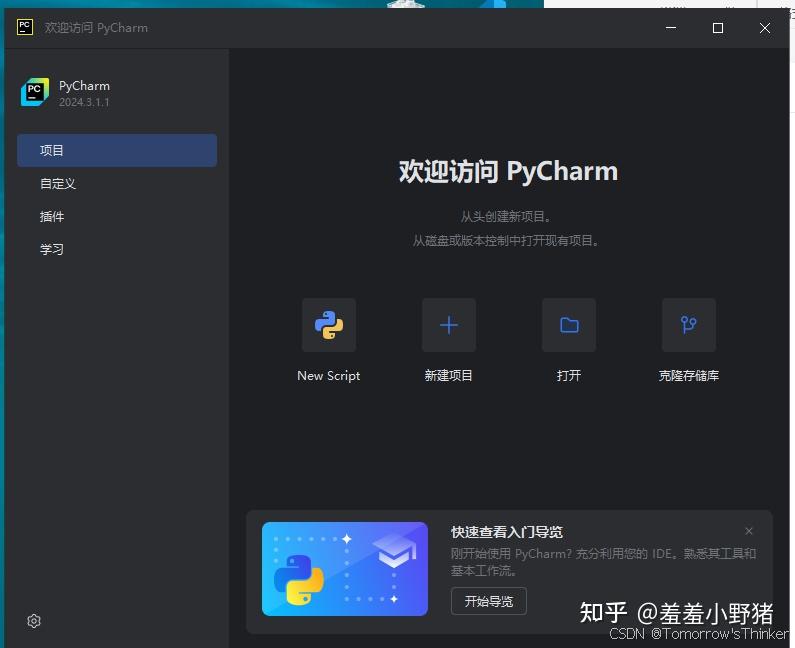
Task: Click the onboarding tour thumbnail image
Action: [345, 569]
